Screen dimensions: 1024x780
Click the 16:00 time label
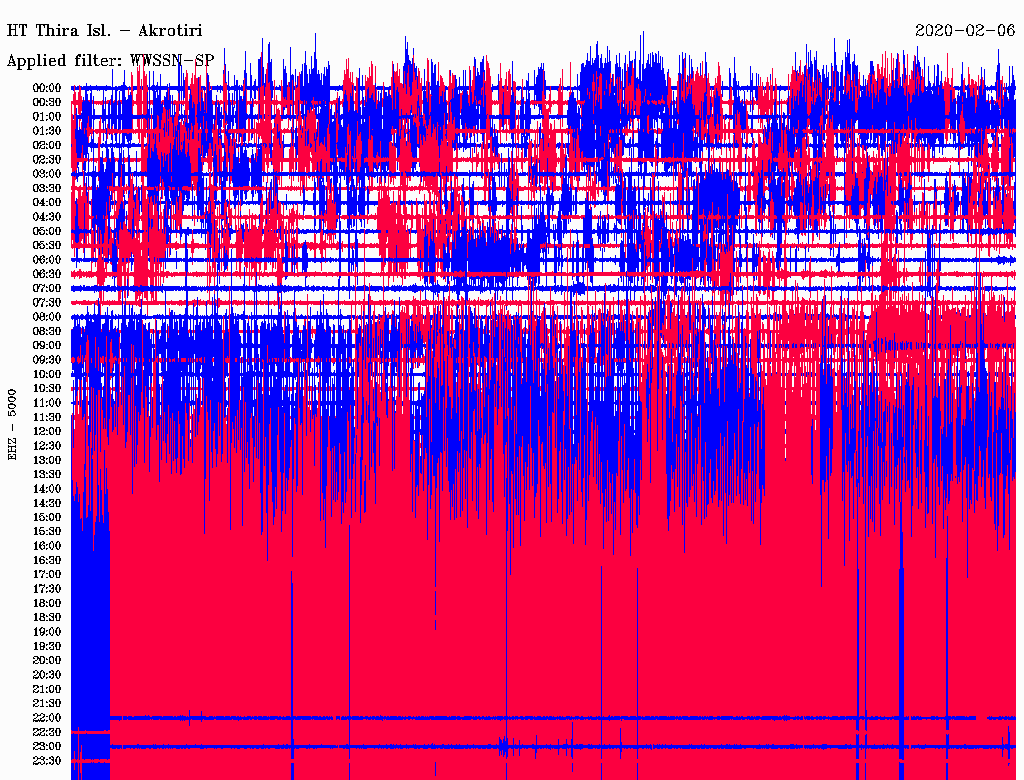tap(47, 545)
